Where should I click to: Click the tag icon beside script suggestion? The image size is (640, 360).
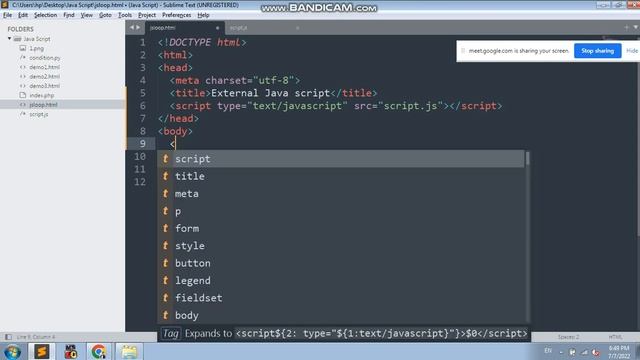165,159
